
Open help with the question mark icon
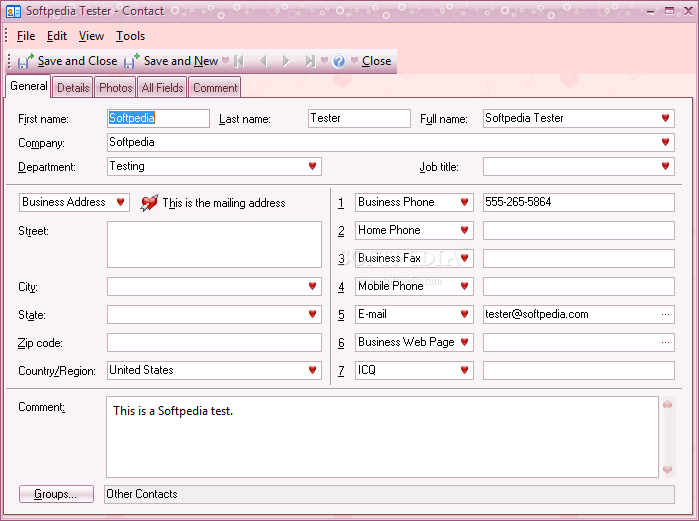click(339, 61)
